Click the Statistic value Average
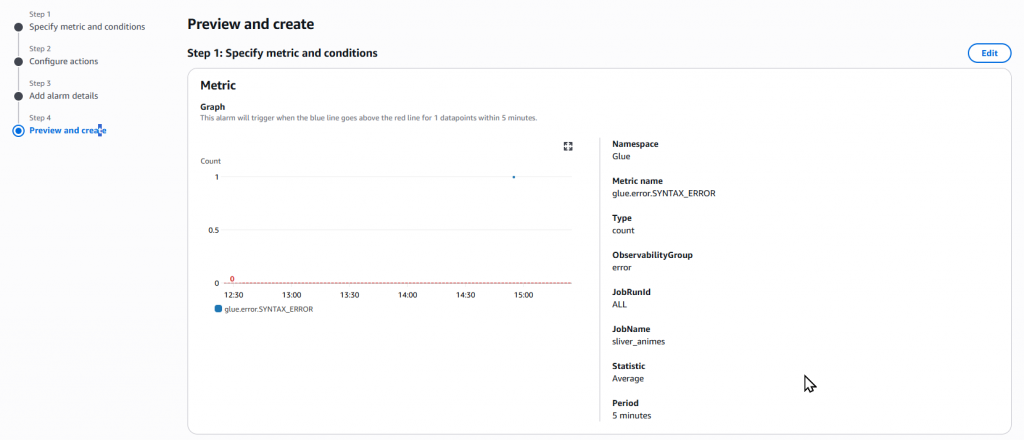The image size is (1024, 440). pos(628,378)
